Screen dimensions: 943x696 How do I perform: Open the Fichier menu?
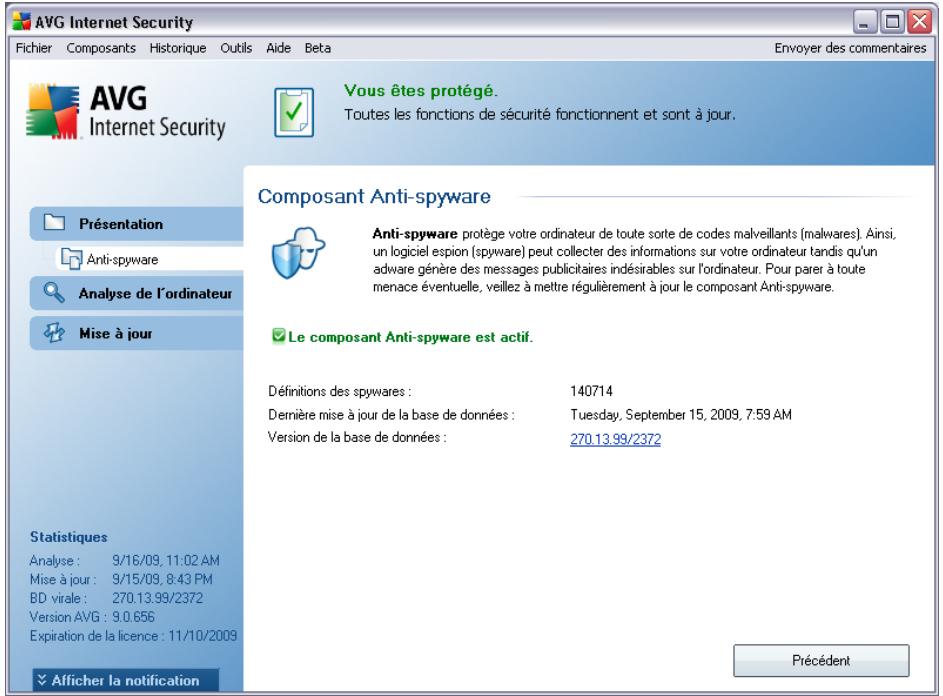point(34,48)
